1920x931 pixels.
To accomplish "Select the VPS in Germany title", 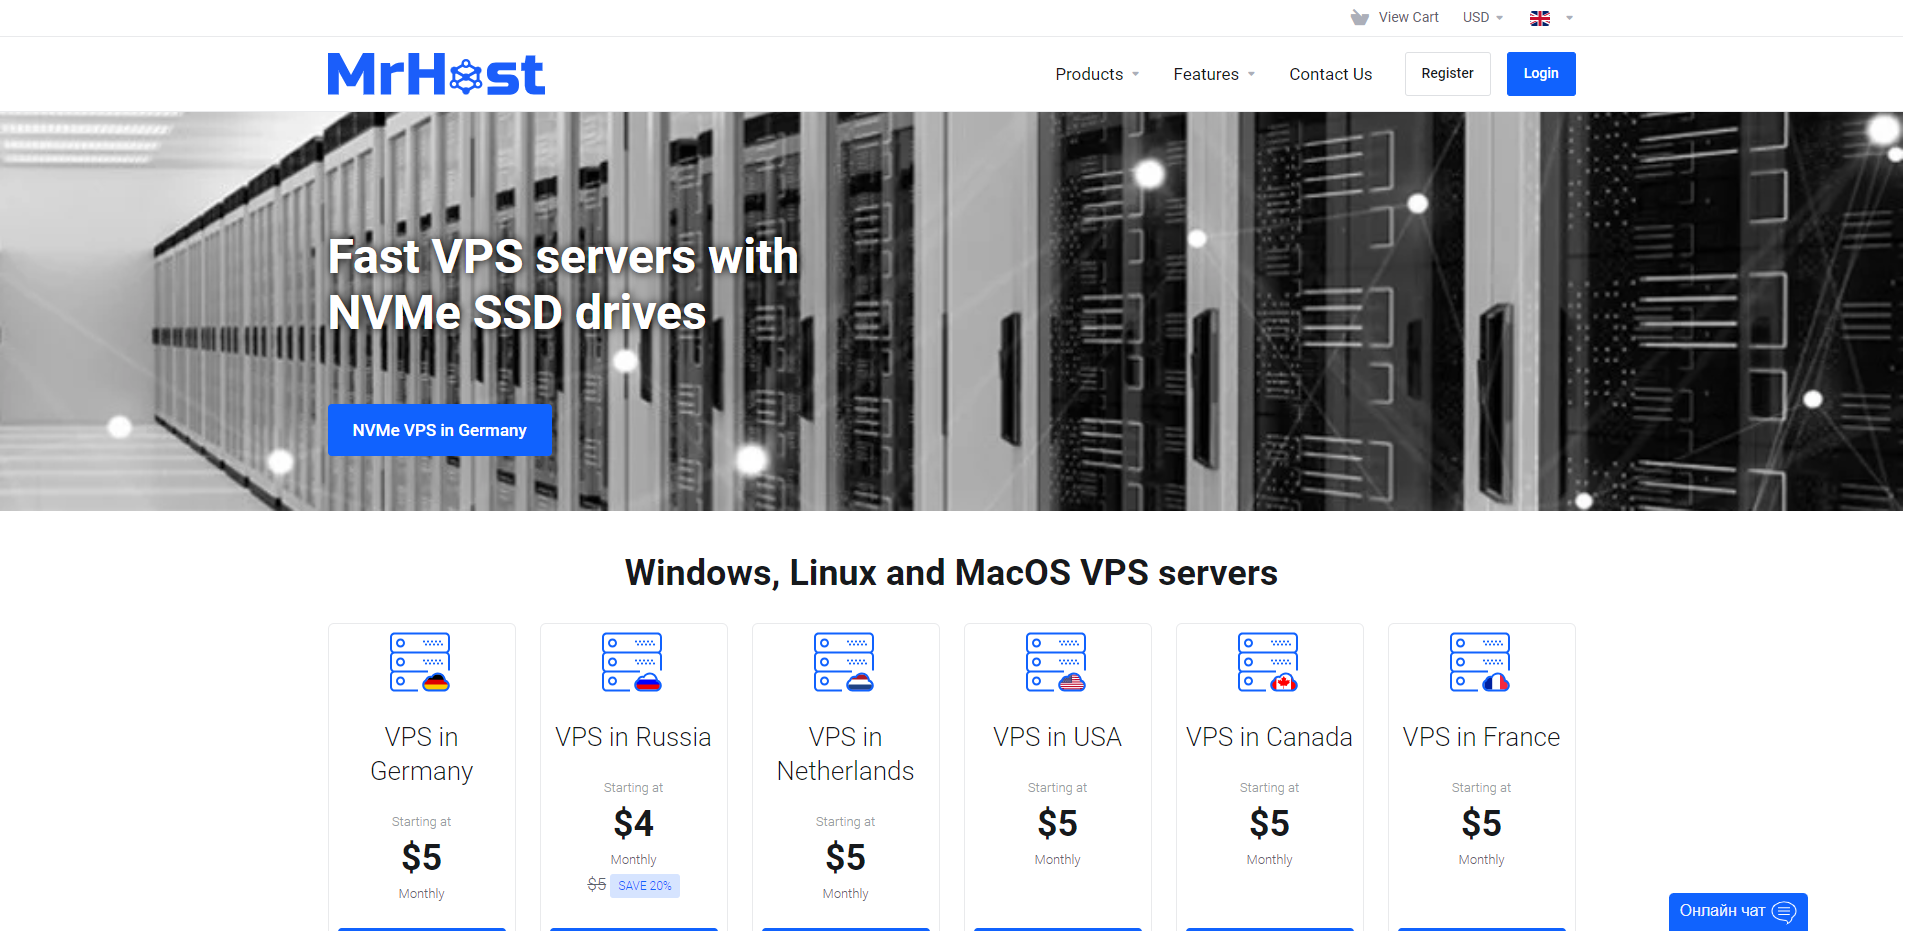I will point(421,754).
